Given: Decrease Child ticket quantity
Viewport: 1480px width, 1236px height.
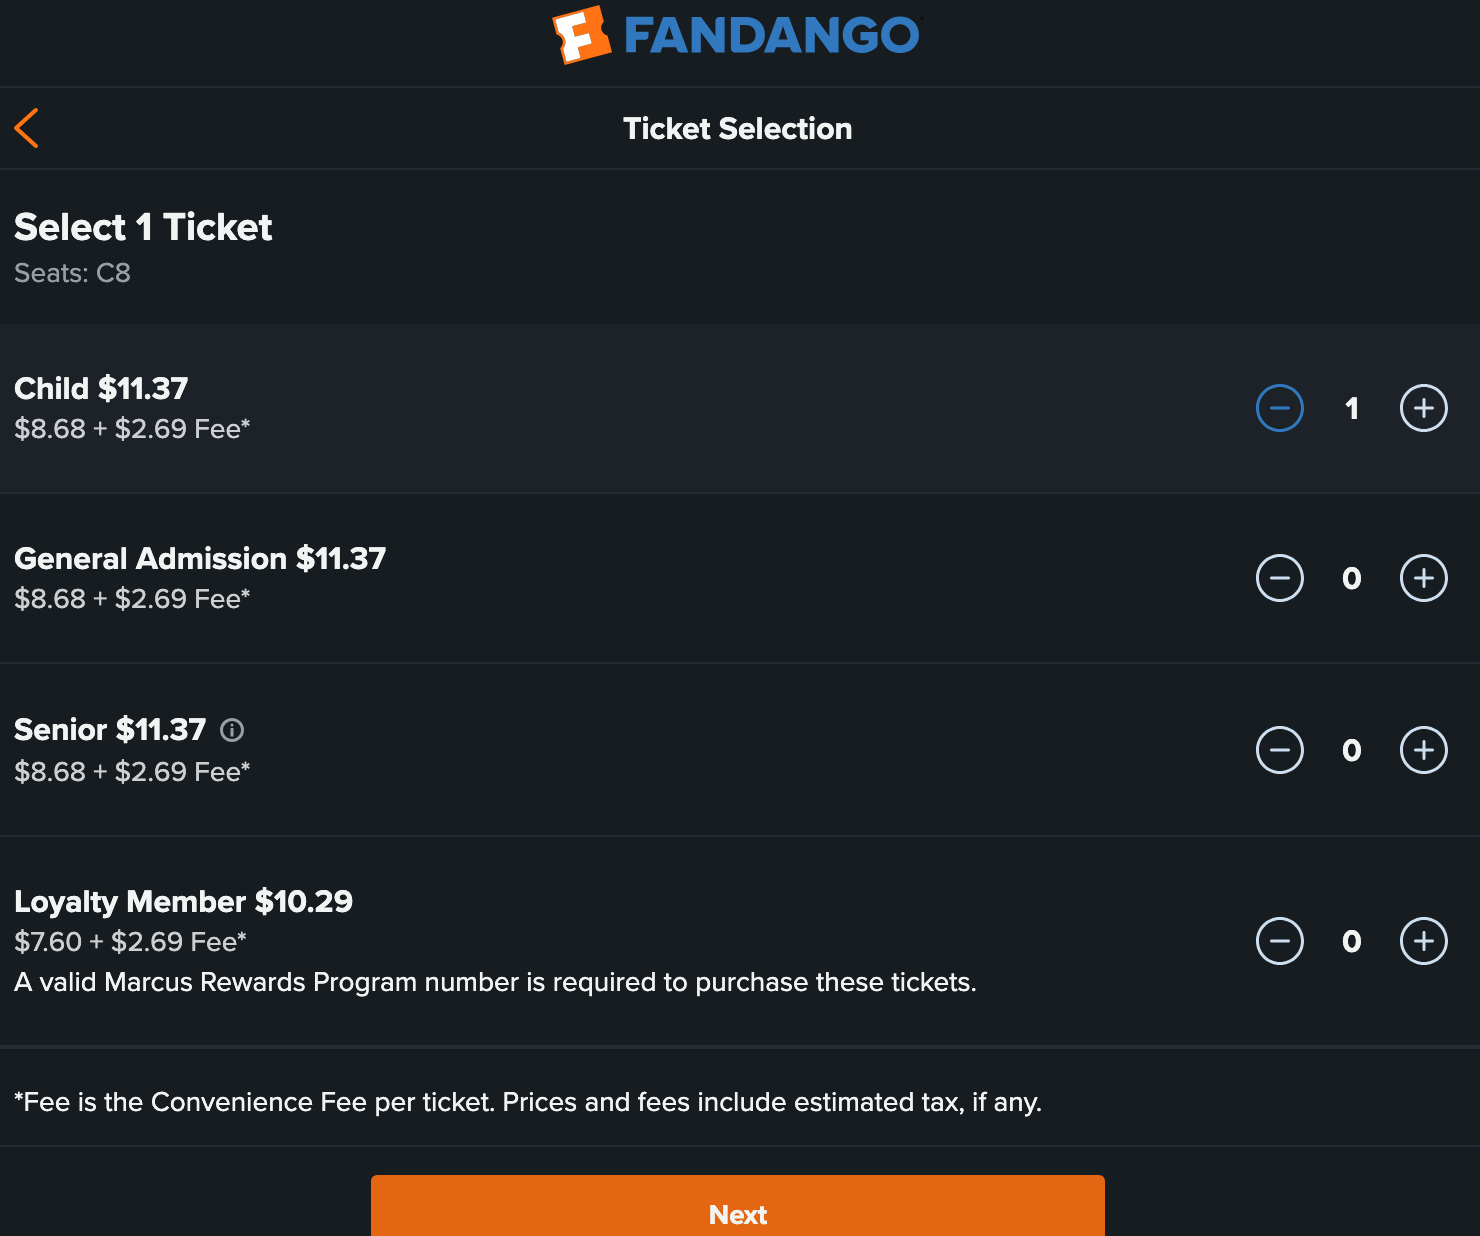Looking at the screenshot, I should click(1279, 408).
